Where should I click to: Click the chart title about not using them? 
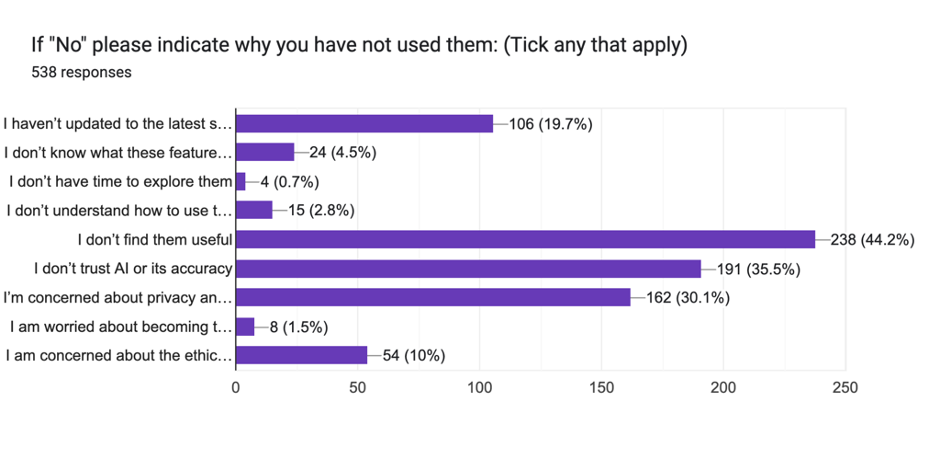[362, 46]
